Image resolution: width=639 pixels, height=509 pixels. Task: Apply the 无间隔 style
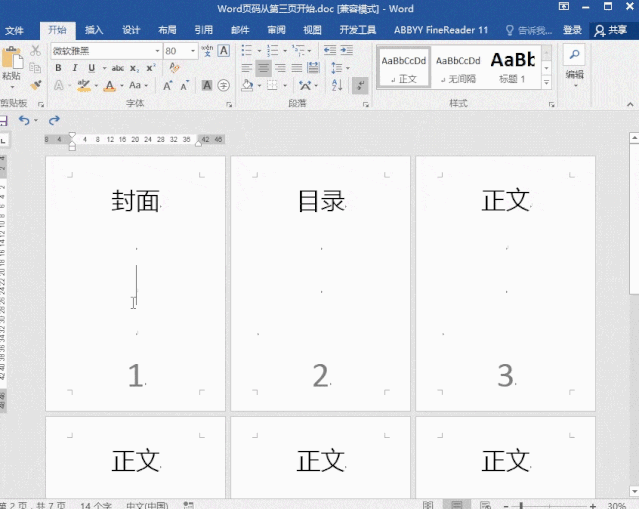click(458, 68)
